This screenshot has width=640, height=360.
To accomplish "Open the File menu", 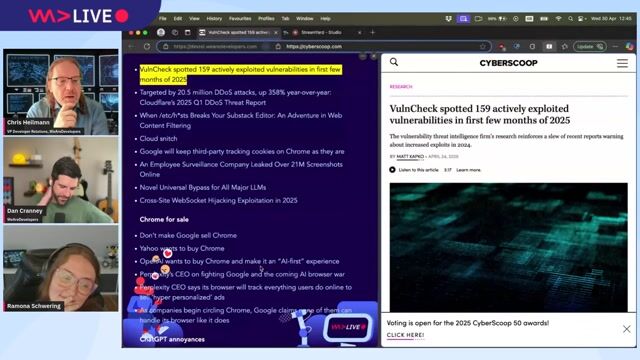I will click(x=162, y=19).
